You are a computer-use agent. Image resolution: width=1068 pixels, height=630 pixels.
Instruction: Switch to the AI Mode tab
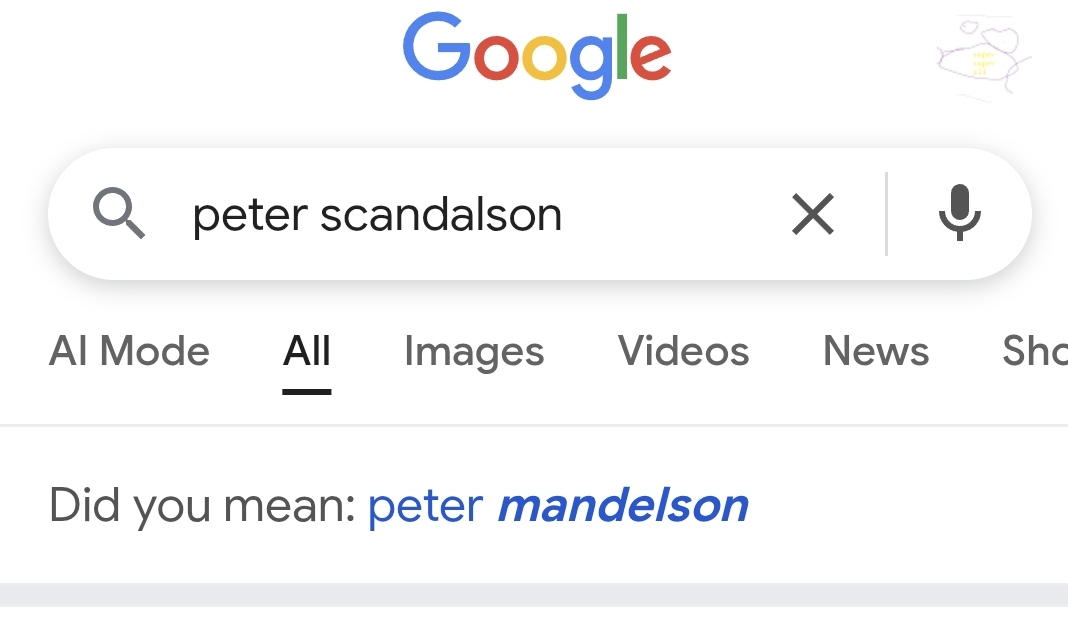pos(129,352)
